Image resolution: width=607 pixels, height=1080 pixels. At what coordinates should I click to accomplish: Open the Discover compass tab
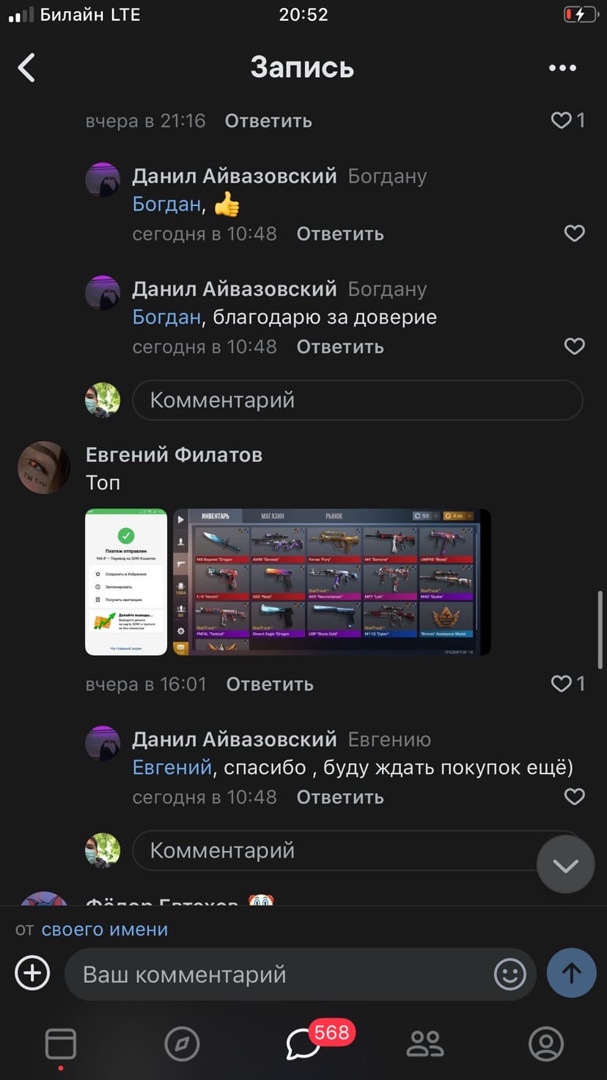pos(182,1044)
